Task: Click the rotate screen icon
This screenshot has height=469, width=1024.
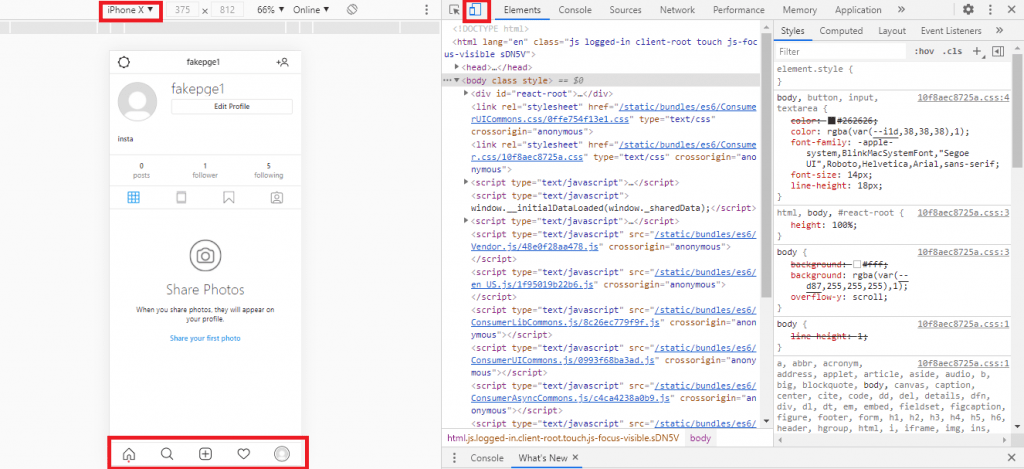Action: pyautogui.click(x=352, y=9)
